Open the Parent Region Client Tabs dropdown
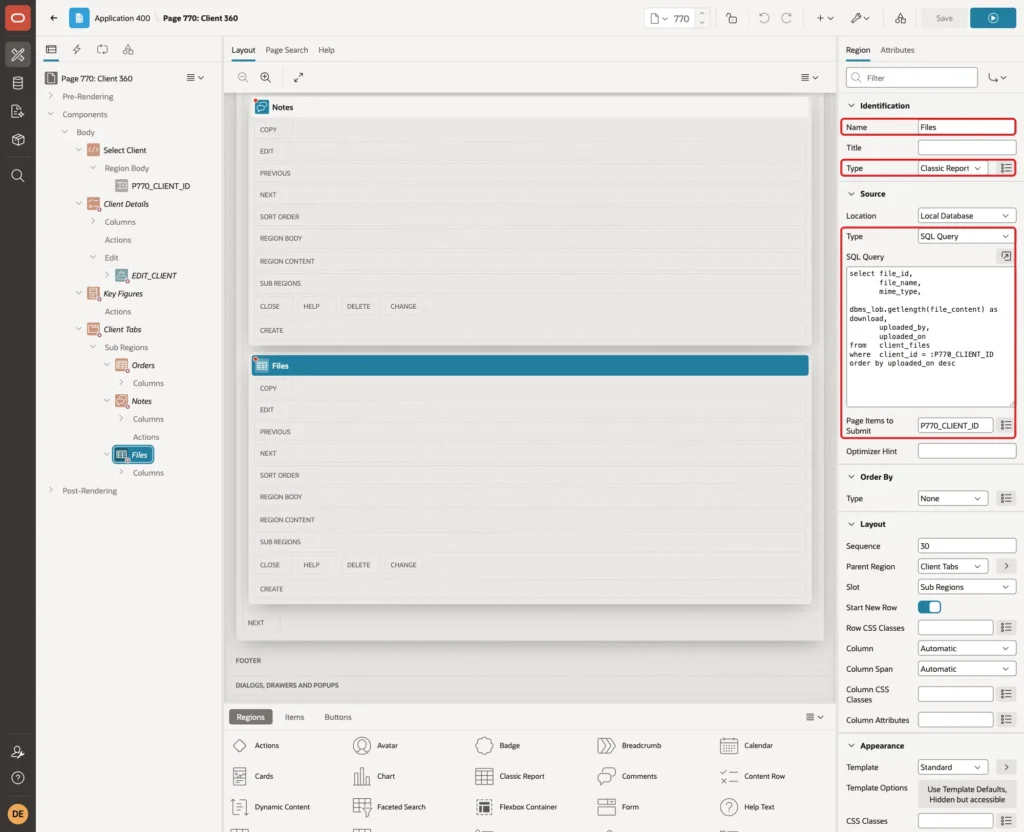This screenshot has height=832, width=1024. (952, 566)
